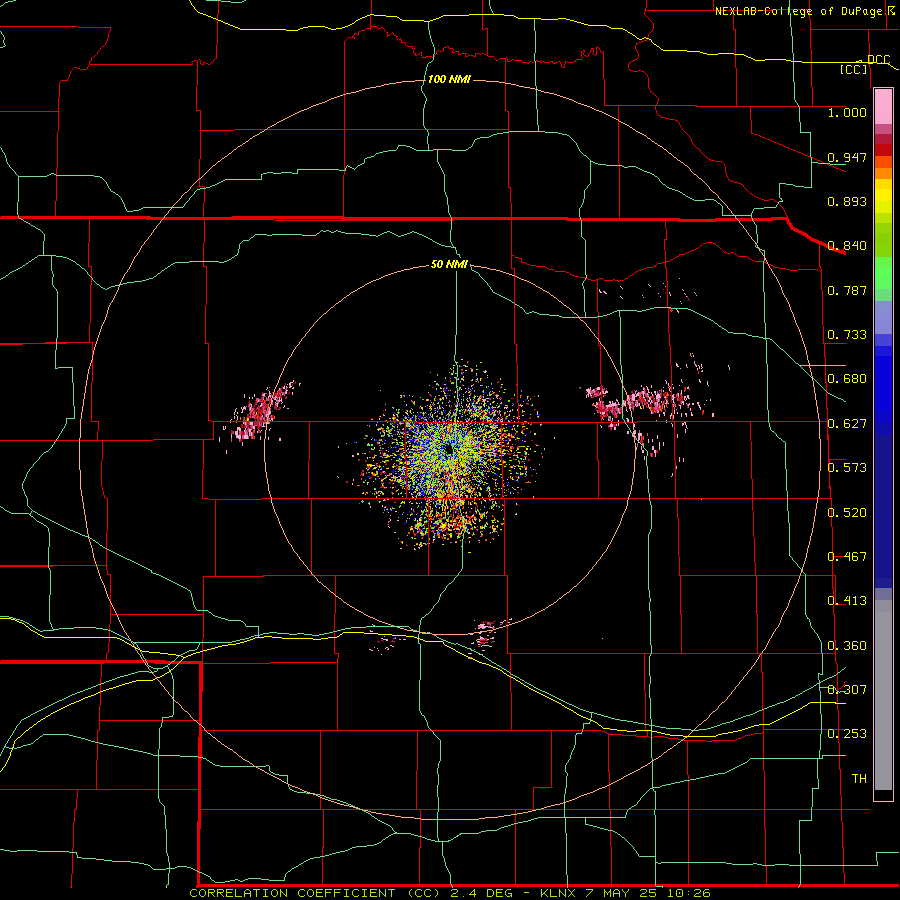Screen dimensions: 900x900
Task: Pick the gray bottom color bar segment
Action: pyautogui.click(x=883, y=695)
